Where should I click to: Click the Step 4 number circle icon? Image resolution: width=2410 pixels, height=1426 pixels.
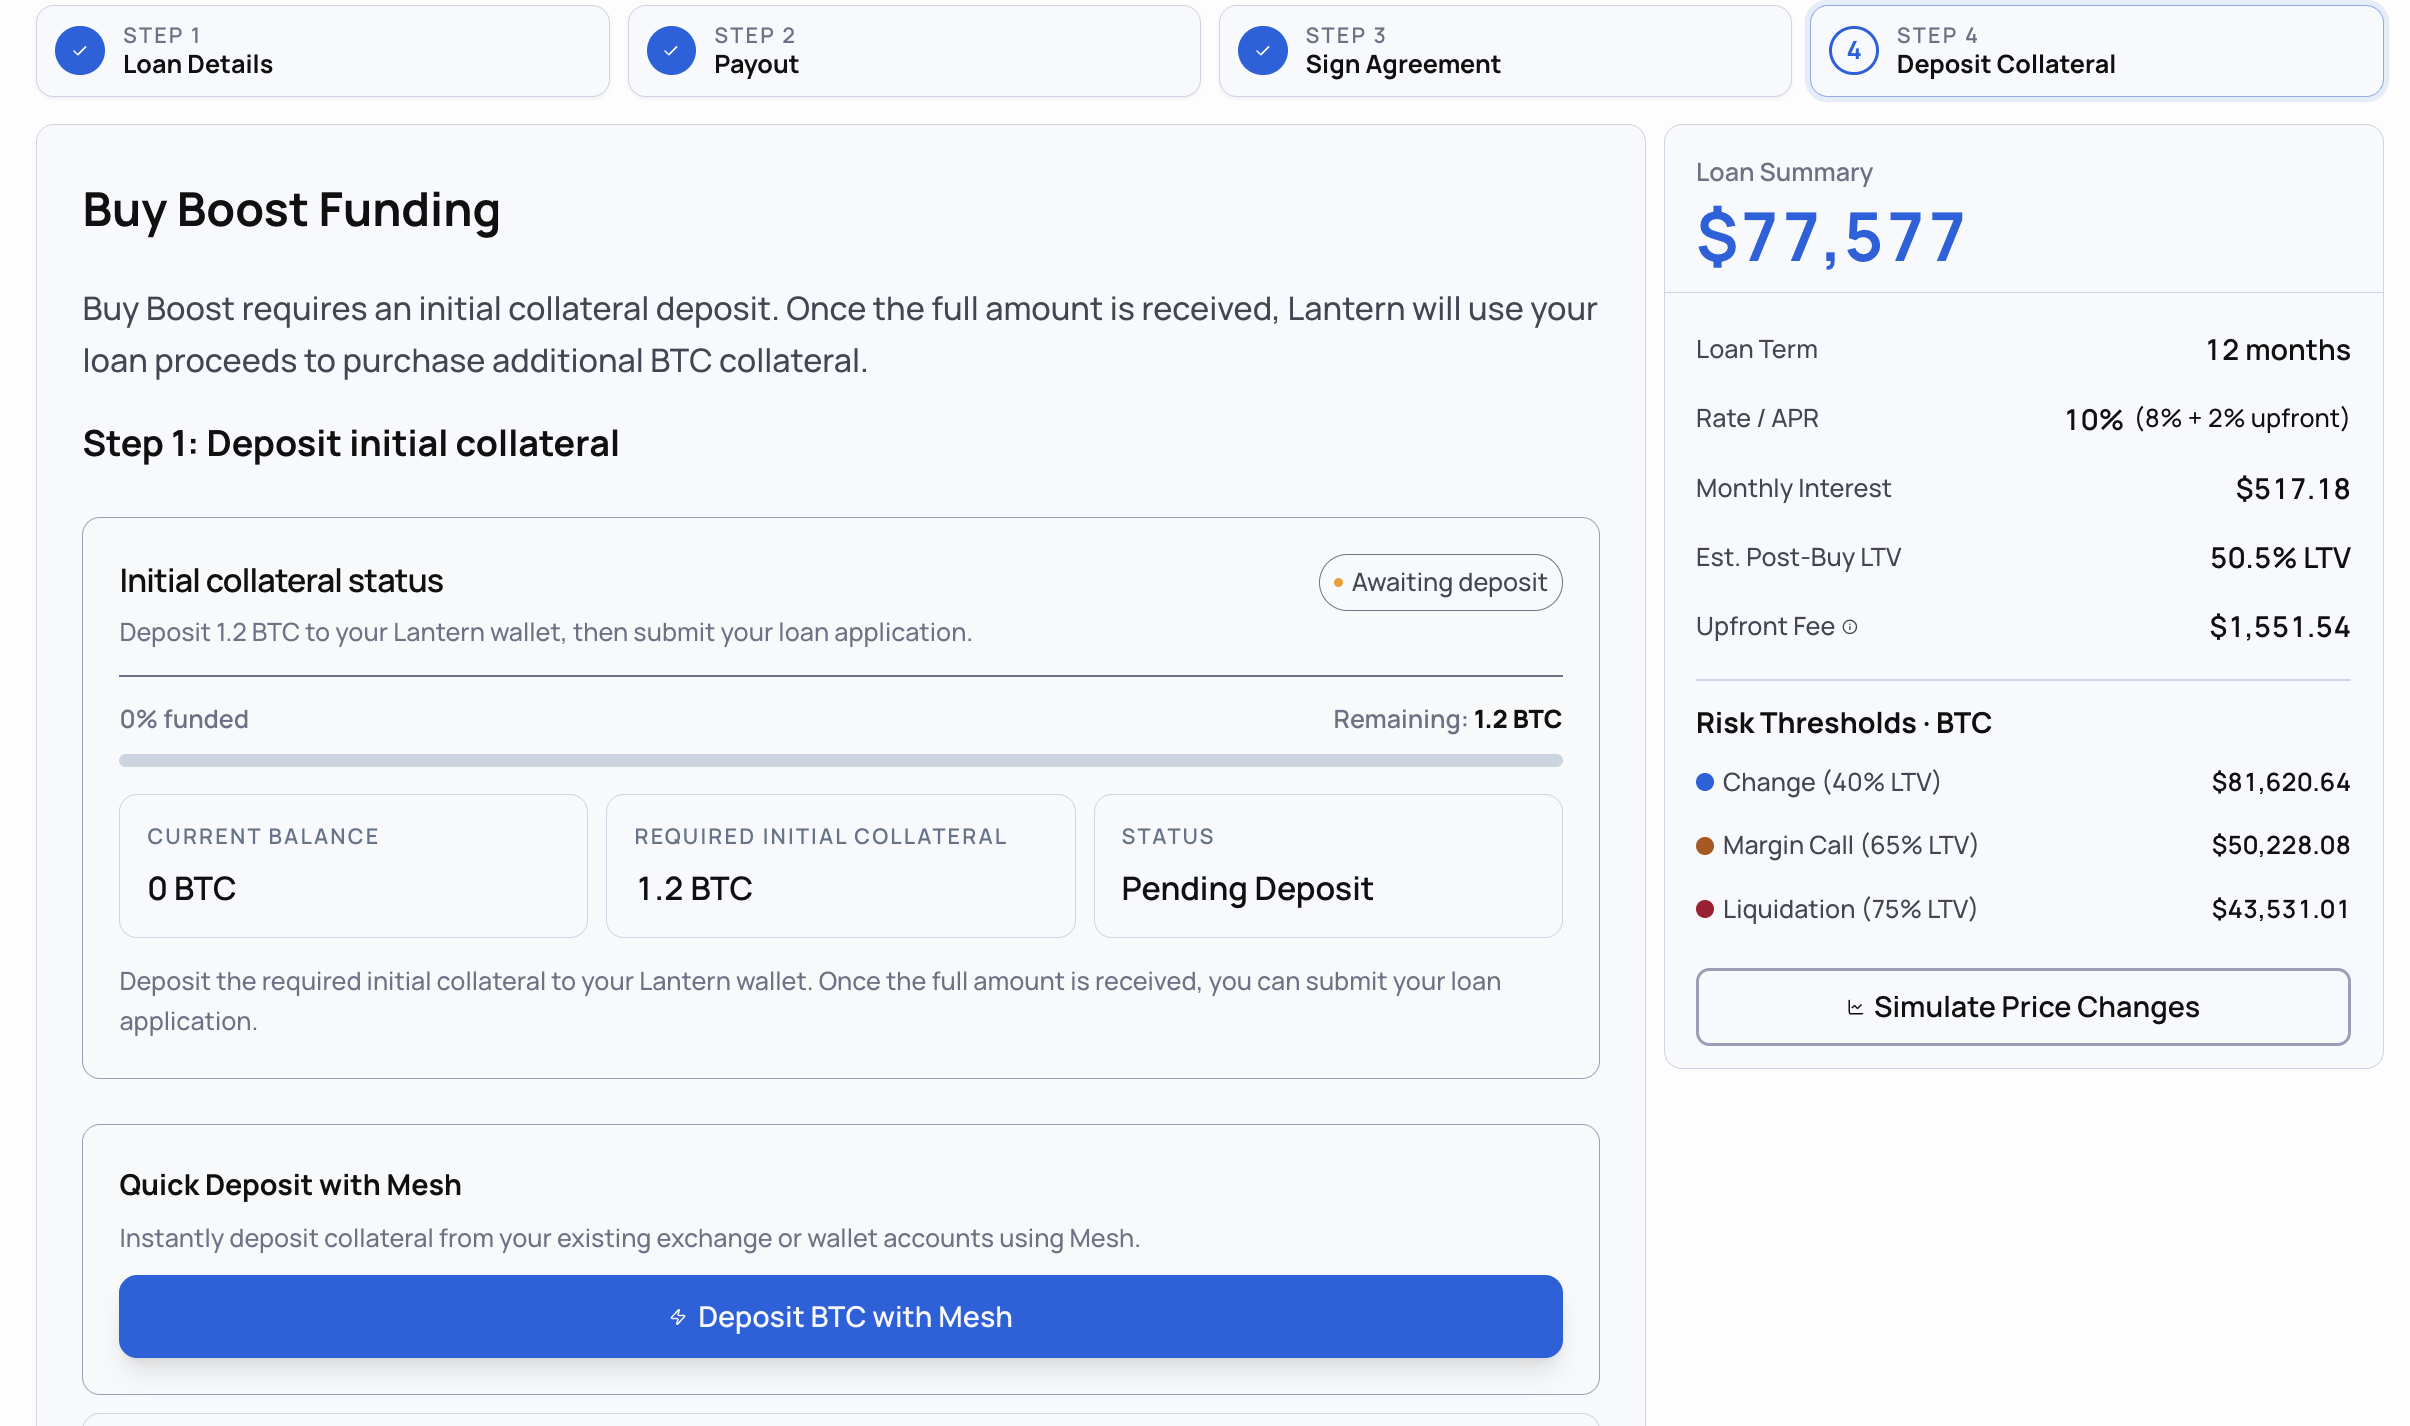[x=1854, y=51]
